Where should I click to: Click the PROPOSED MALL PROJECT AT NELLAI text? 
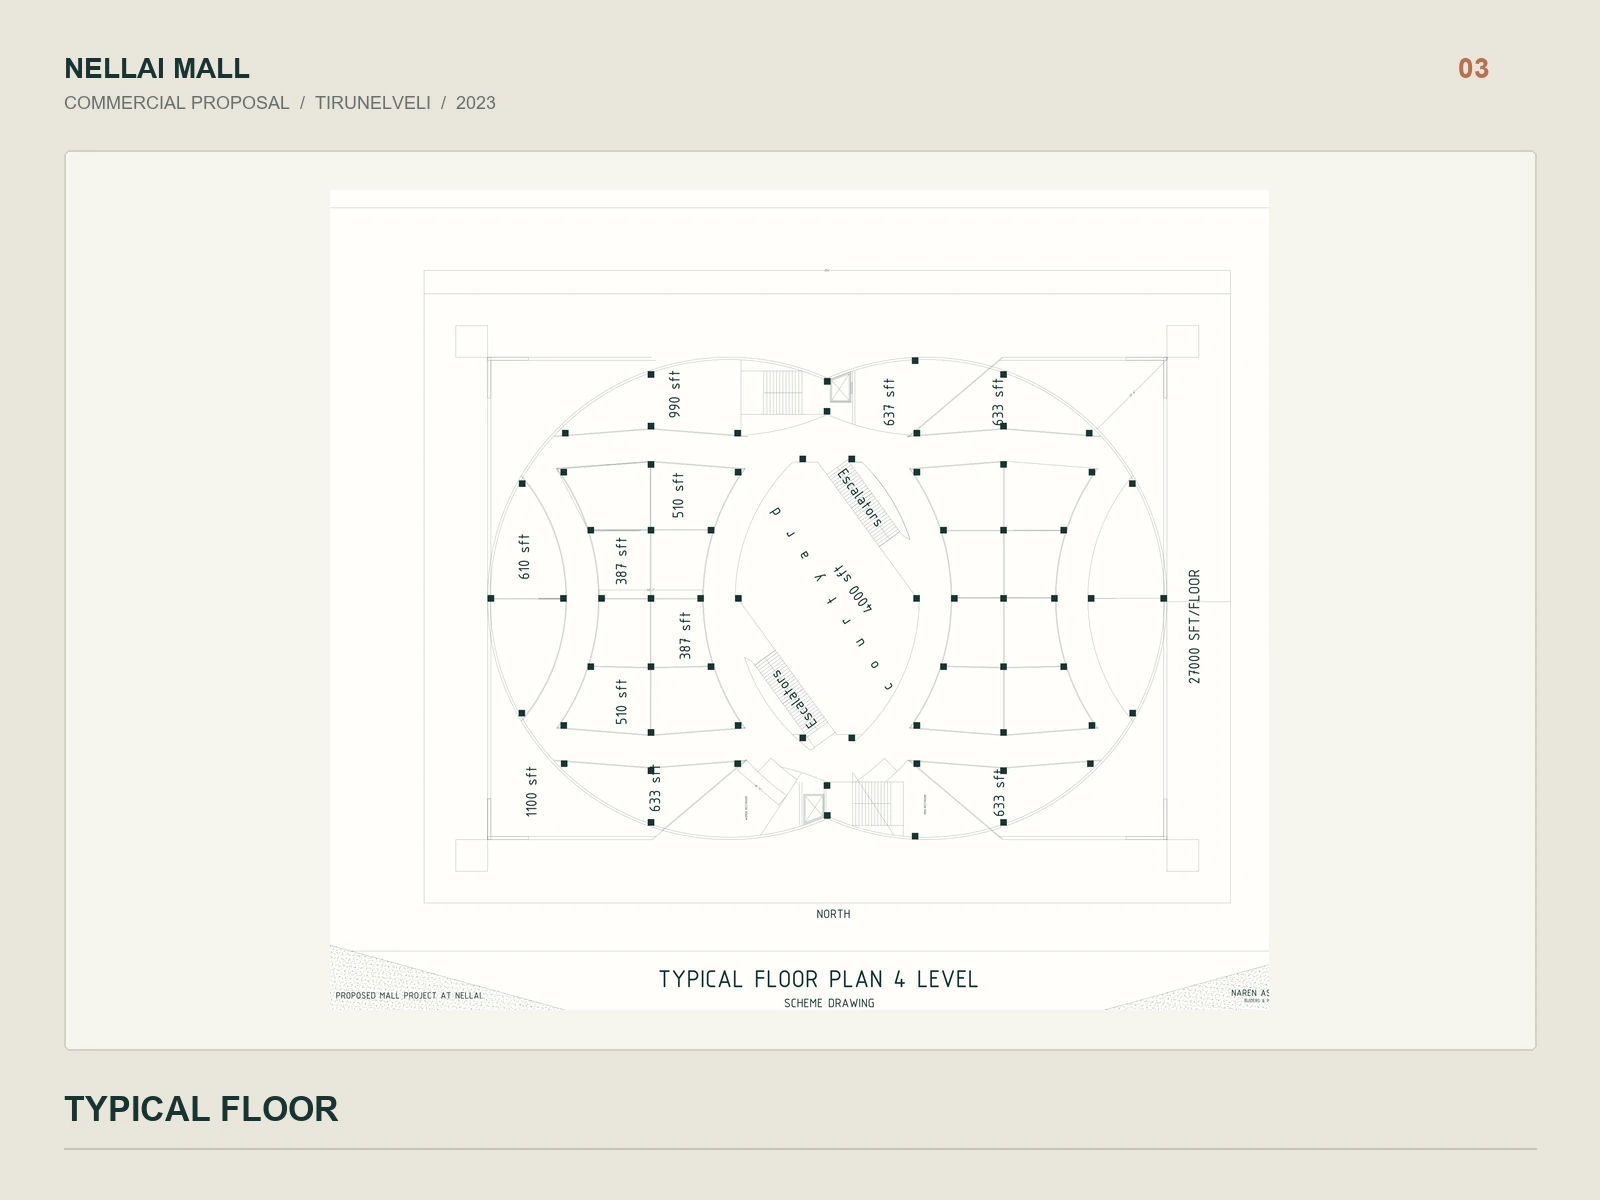tap(409, 996)
